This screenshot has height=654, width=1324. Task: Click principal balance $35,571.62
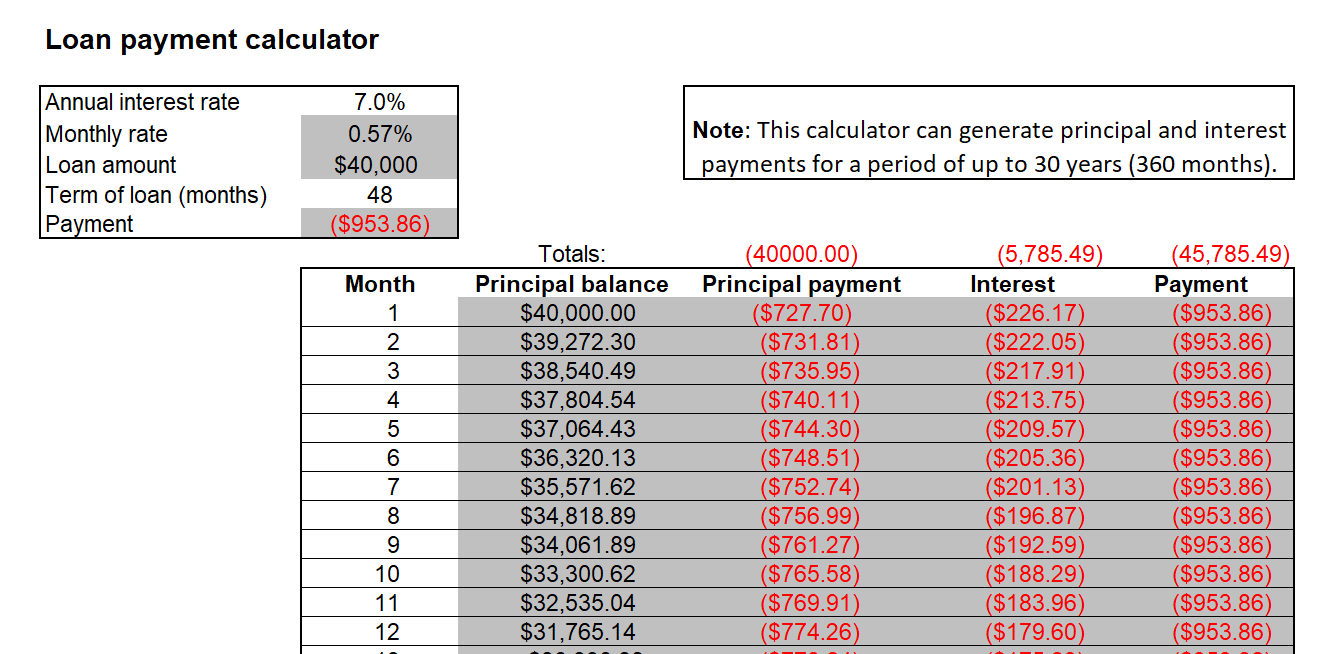click(x=578, y=487)
